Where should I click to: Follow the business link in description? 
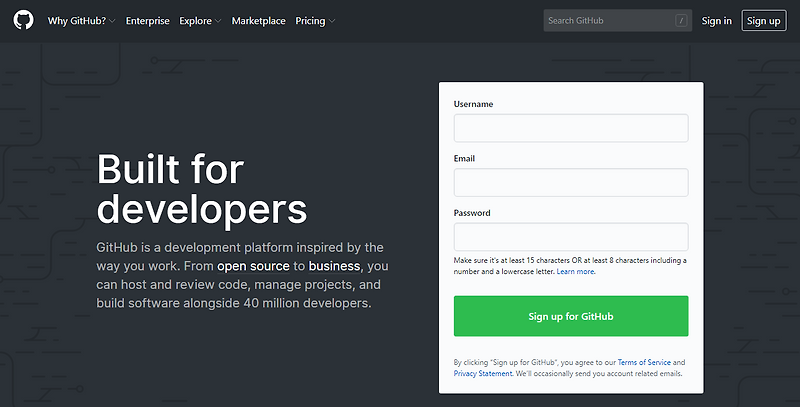click(334, 266)
